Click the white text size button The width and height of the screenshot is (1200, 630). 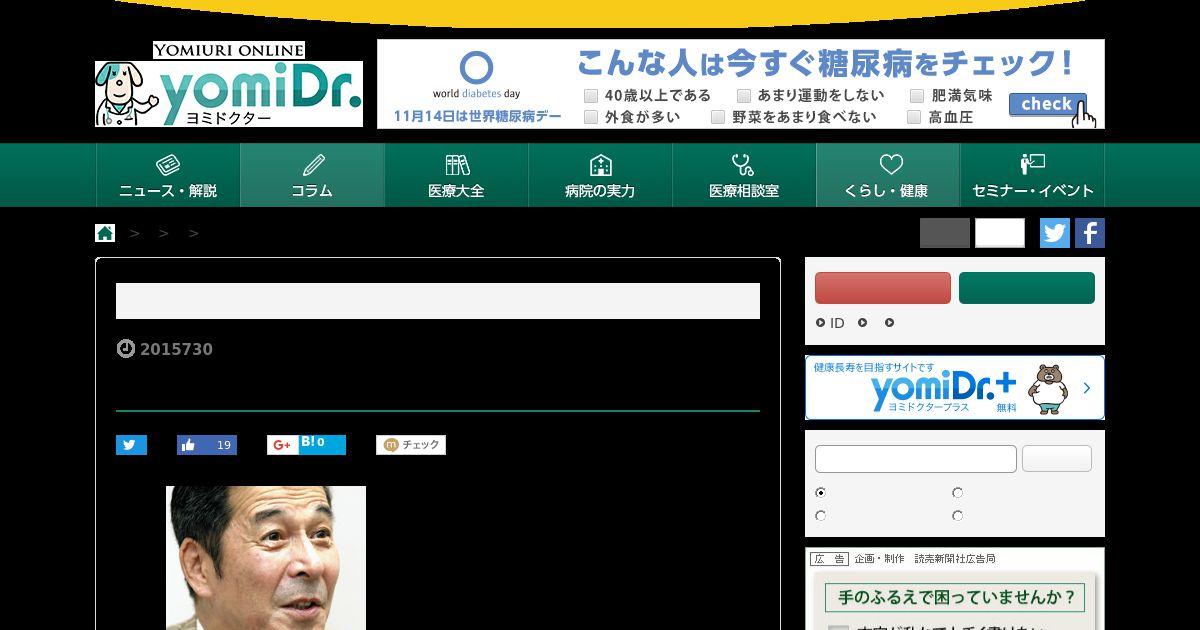[x=1000, y=233]
